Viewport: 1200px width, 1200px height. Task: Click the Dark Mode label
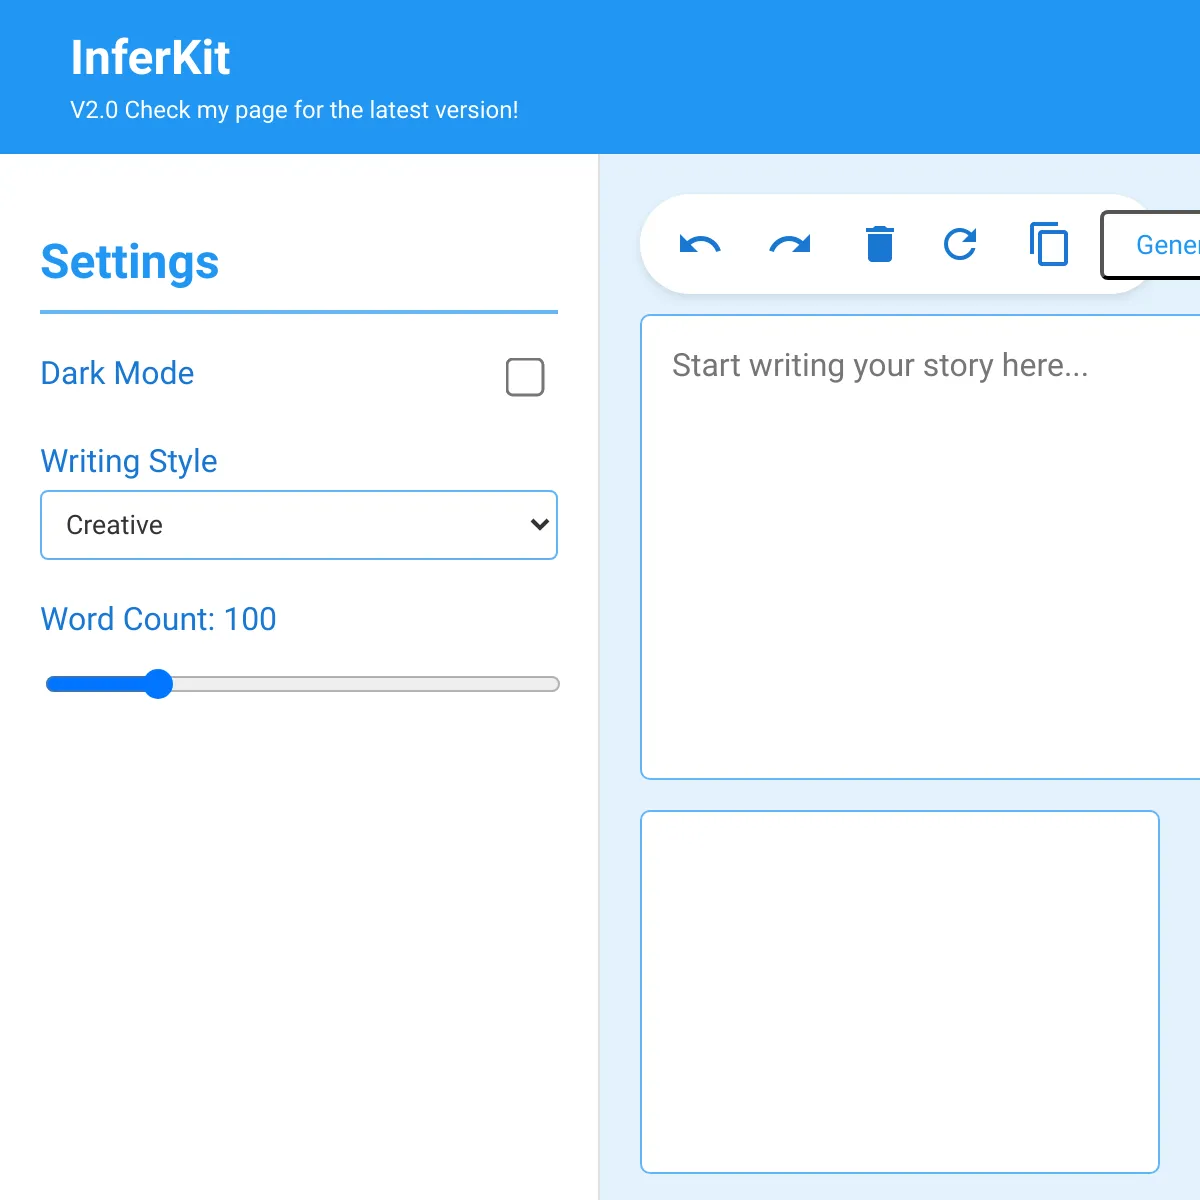pos(118,373)
